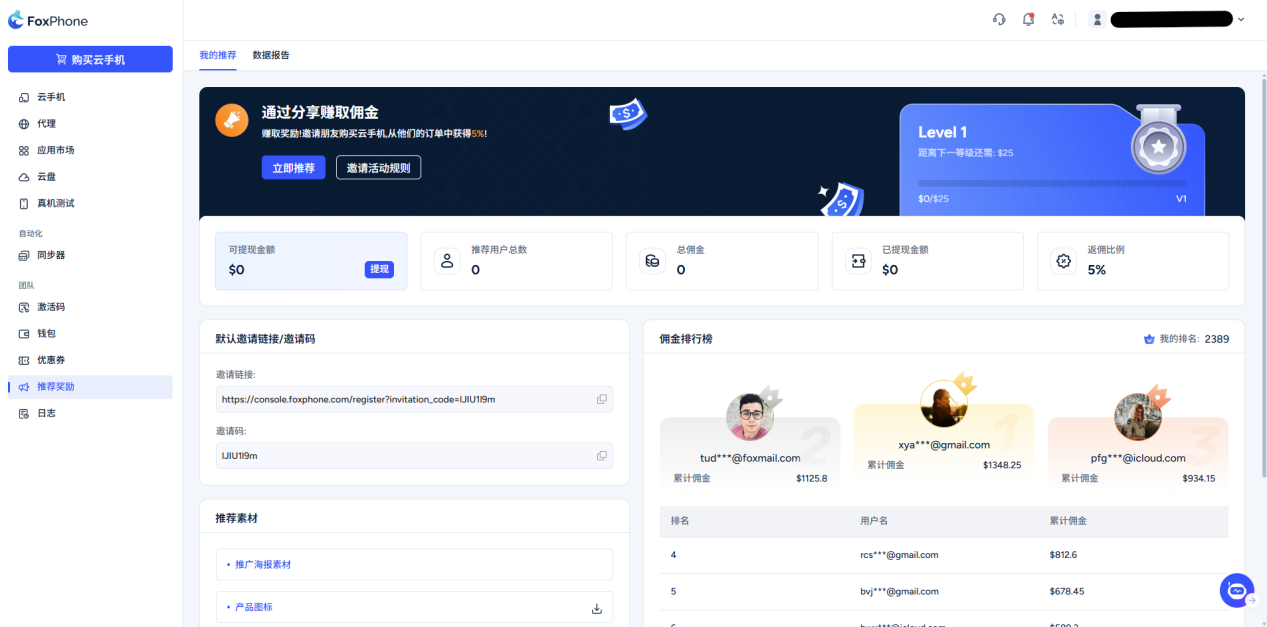Go to 应用市场 in the sidebar

[55, 150]
